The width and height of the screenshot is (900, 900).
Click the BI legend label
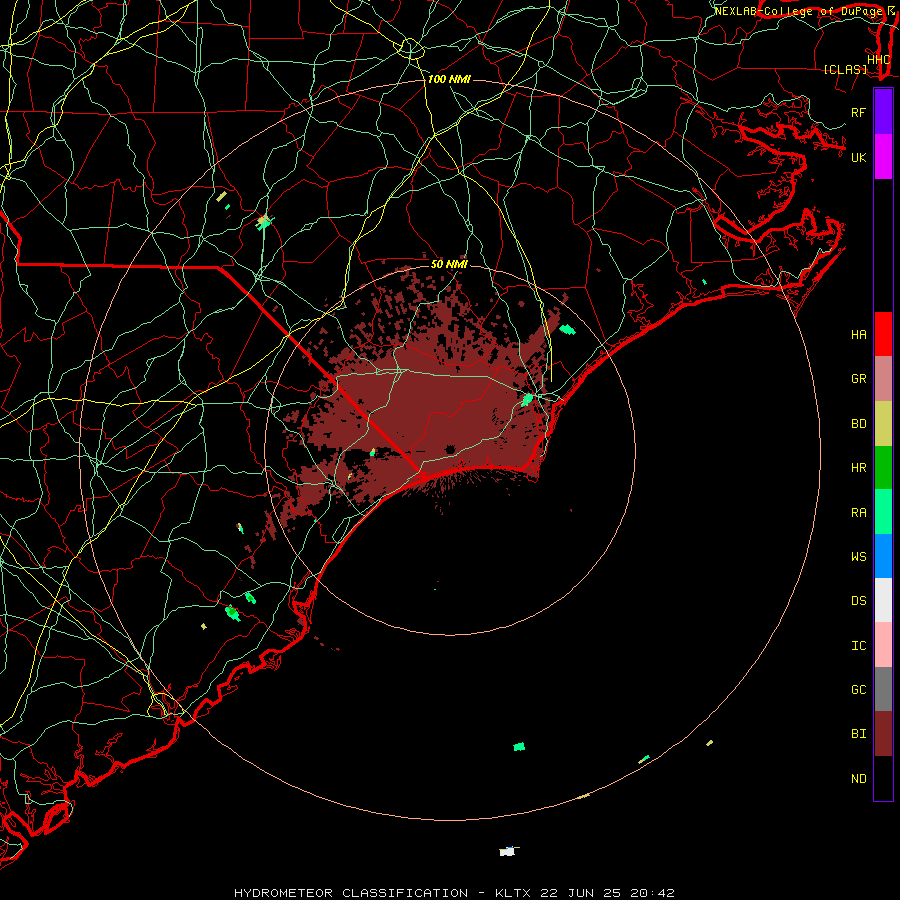pyautogui.click(x=858, y=734)
